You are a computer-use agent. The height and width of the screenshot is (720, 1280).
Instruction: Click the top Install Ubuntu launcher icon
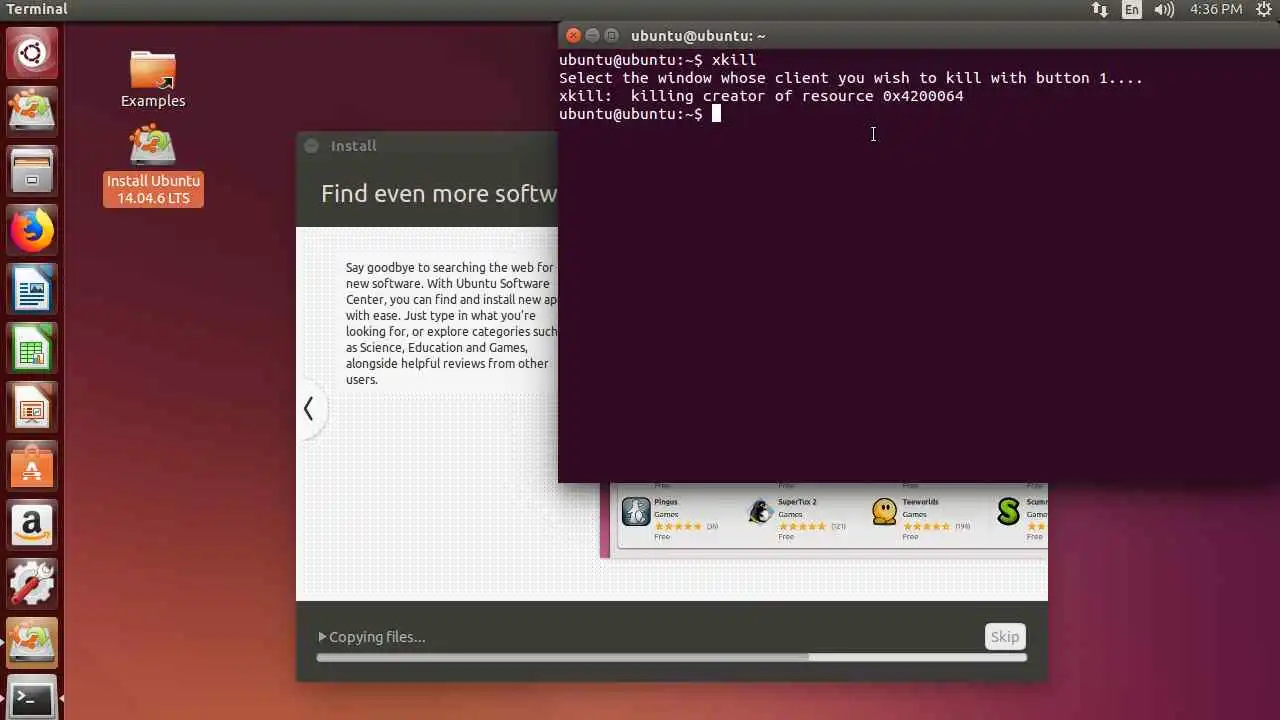(32, 110)
